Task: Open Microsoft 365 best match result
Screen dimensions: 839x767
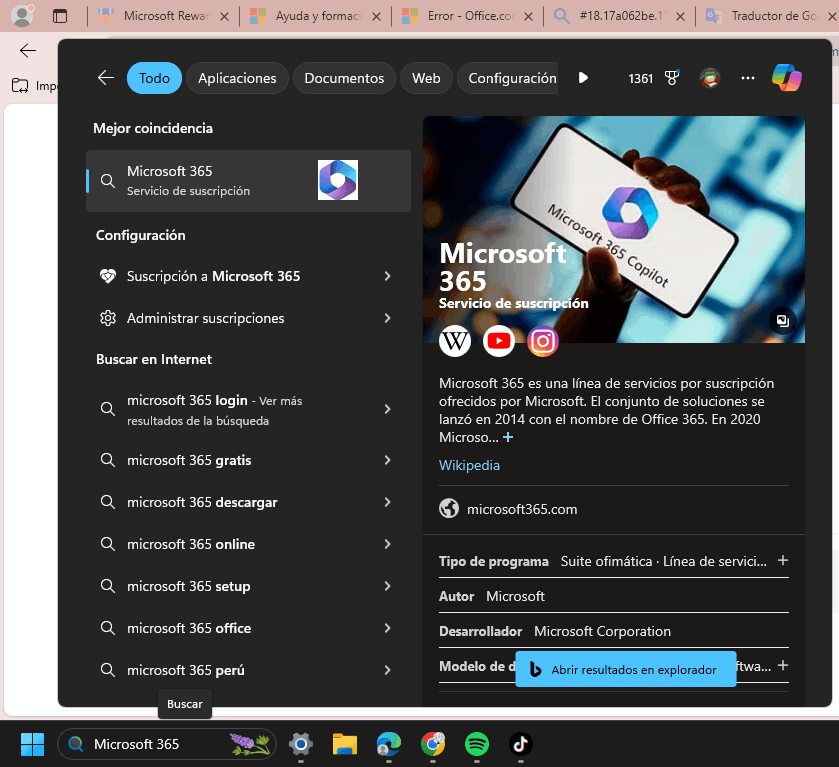Action: click(248, 181)
